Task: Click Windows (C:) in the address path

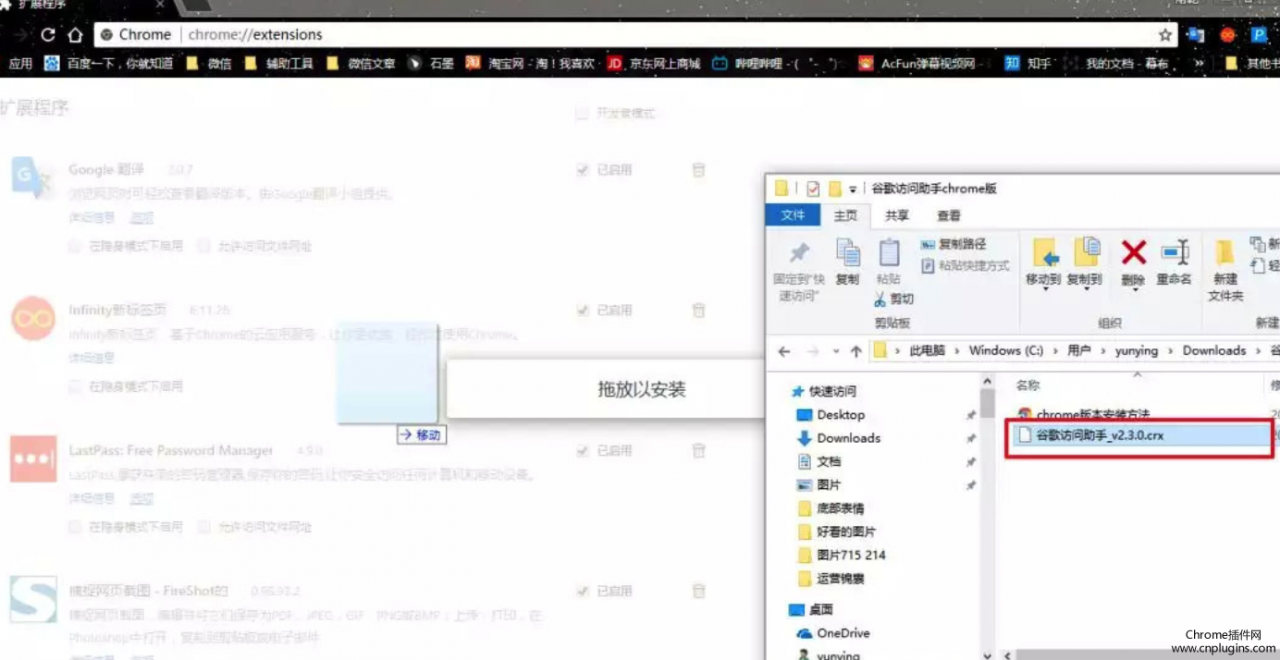Action: click(1006, 351)
